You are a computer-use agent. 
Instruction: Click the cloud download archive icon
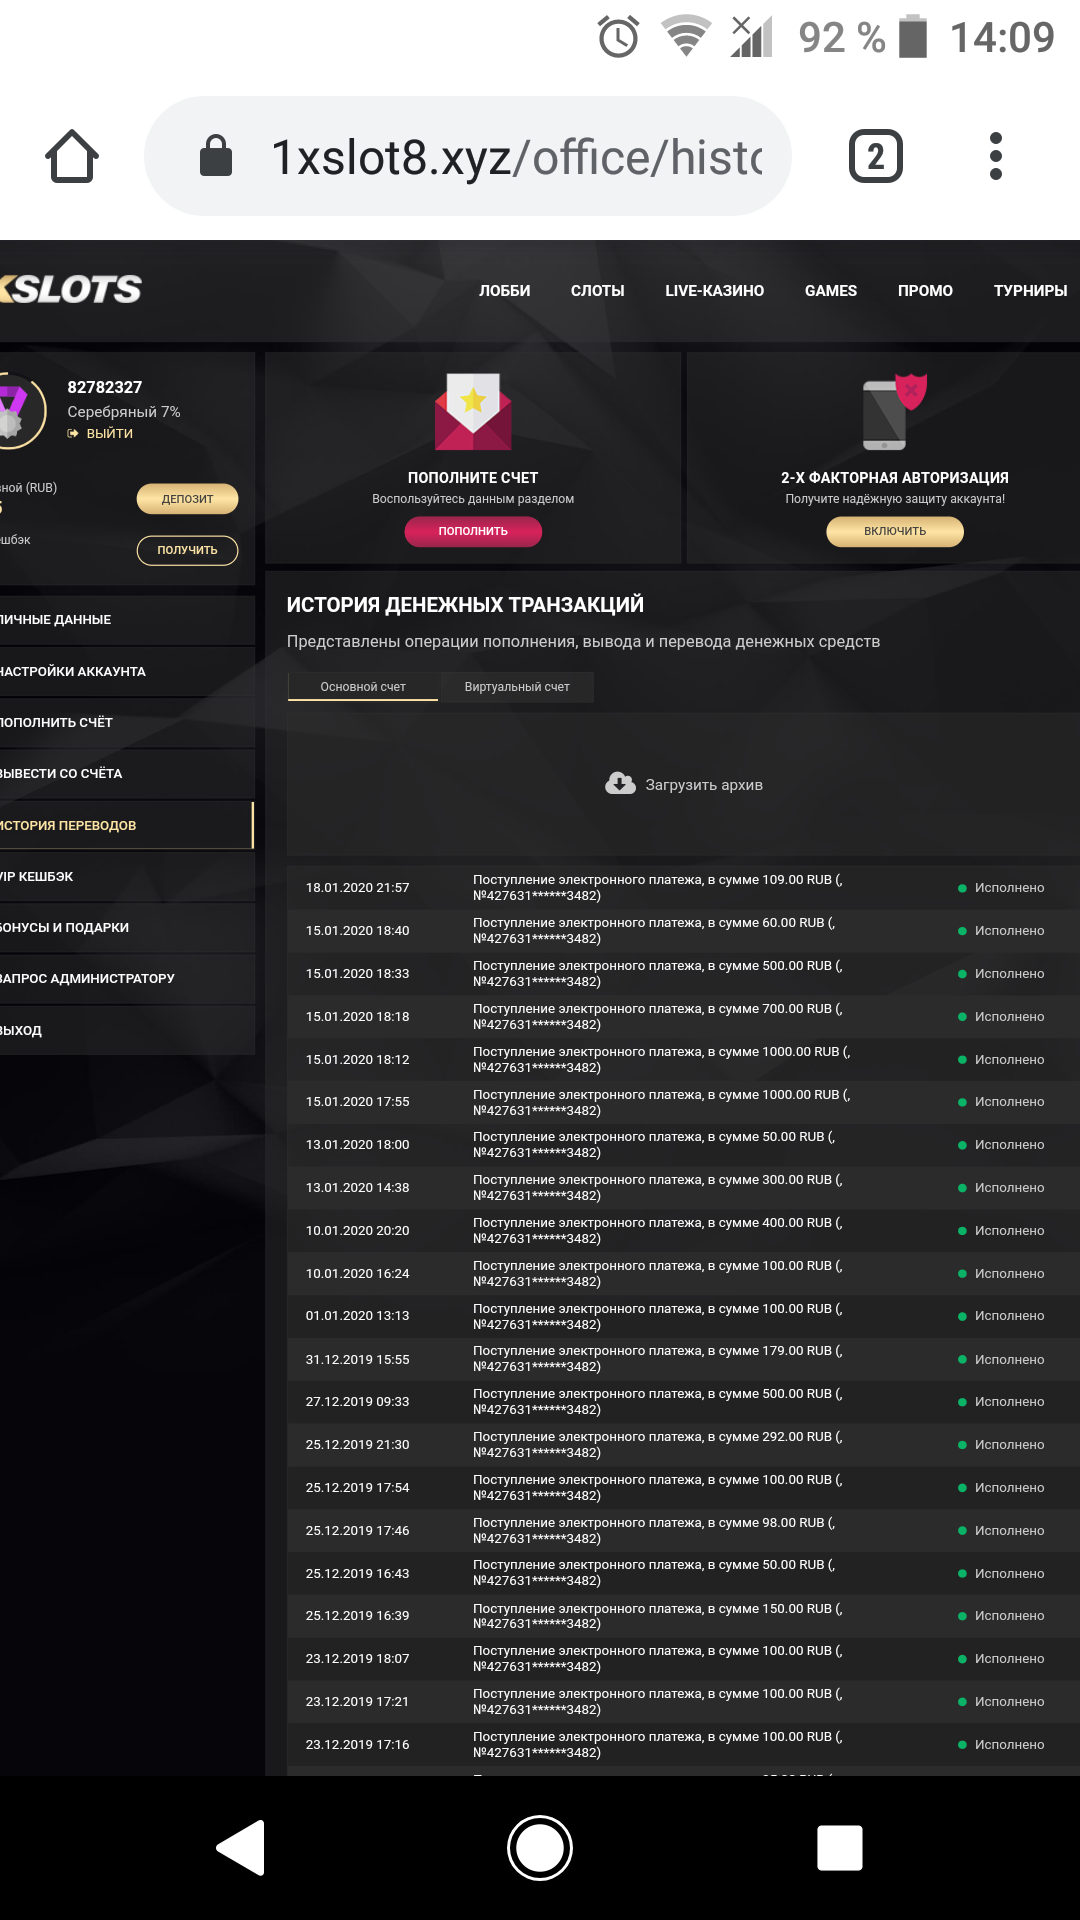pos(620,784)
